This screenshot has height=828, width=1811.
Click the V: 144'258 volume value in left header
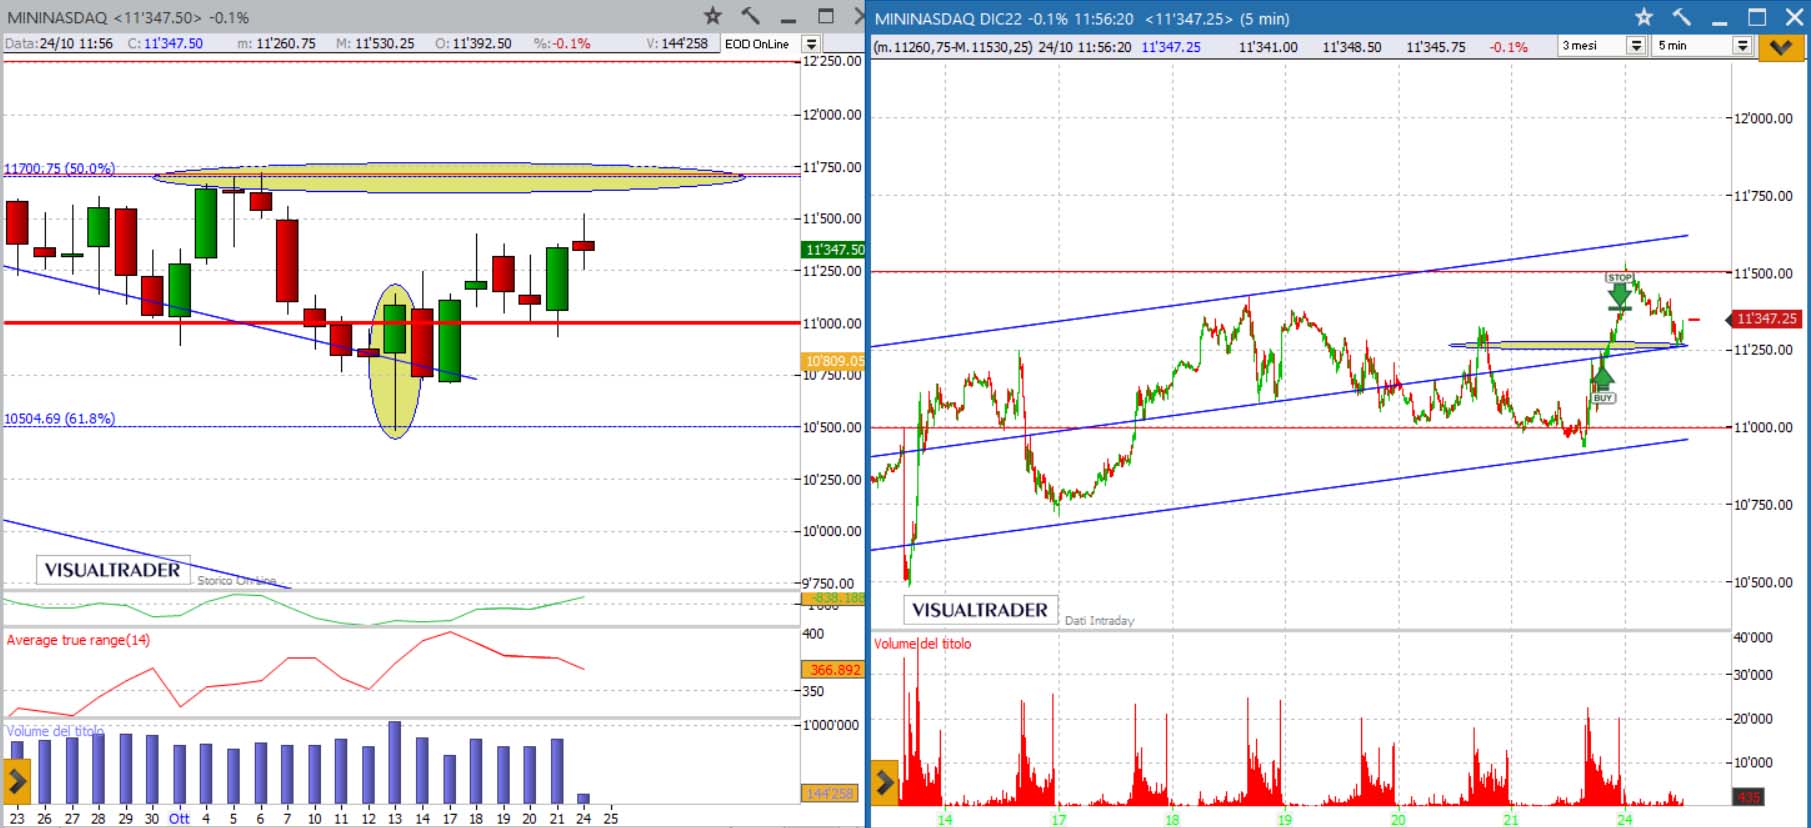[677, 44]
